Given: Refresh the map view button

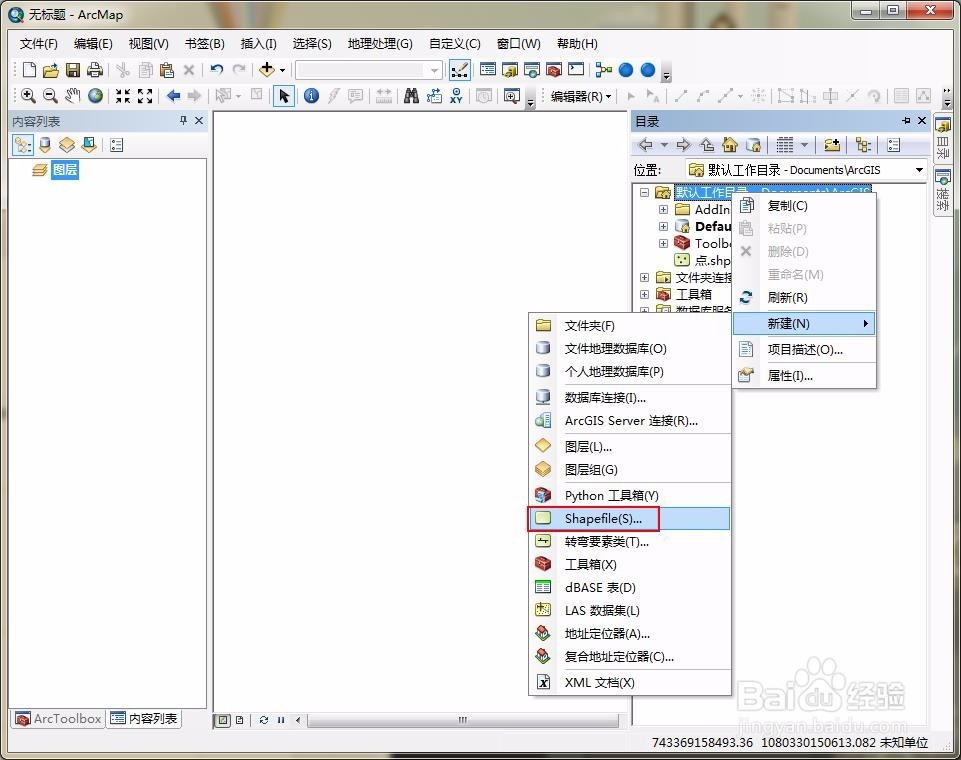Looking at the screenshot, I should pos(264,720).
